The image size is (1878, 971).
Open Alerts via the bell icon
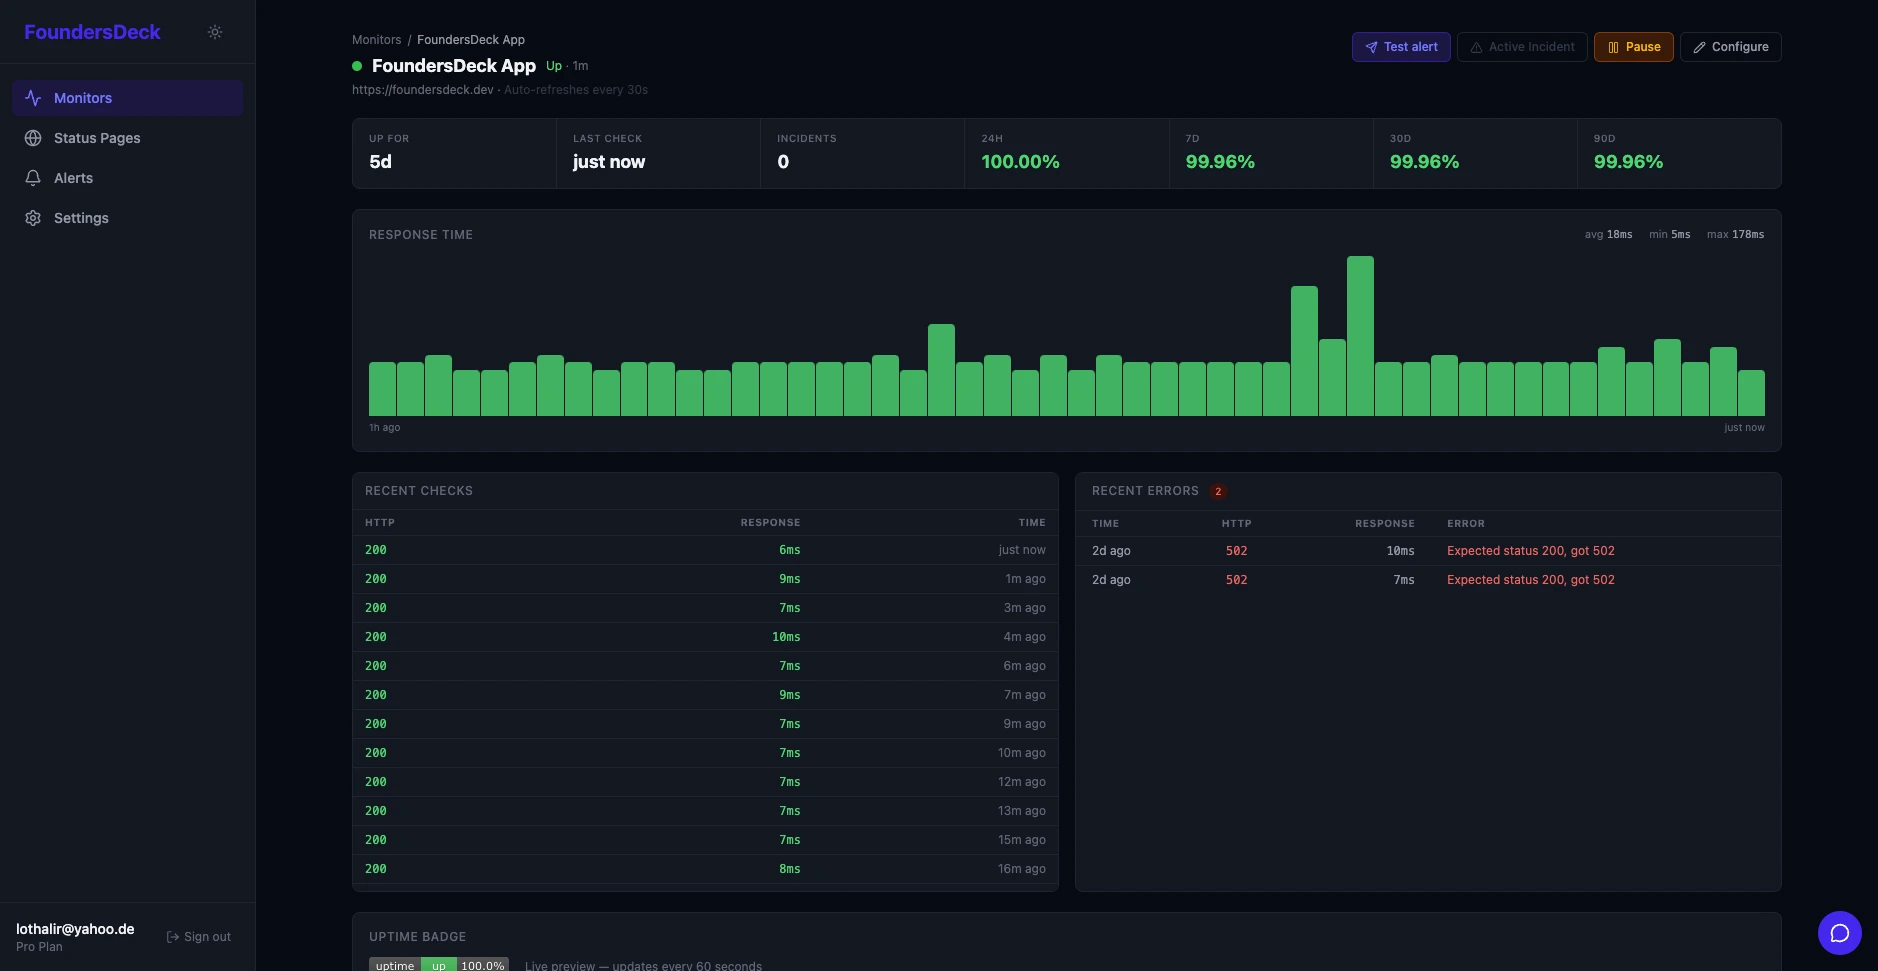point(33,177)
